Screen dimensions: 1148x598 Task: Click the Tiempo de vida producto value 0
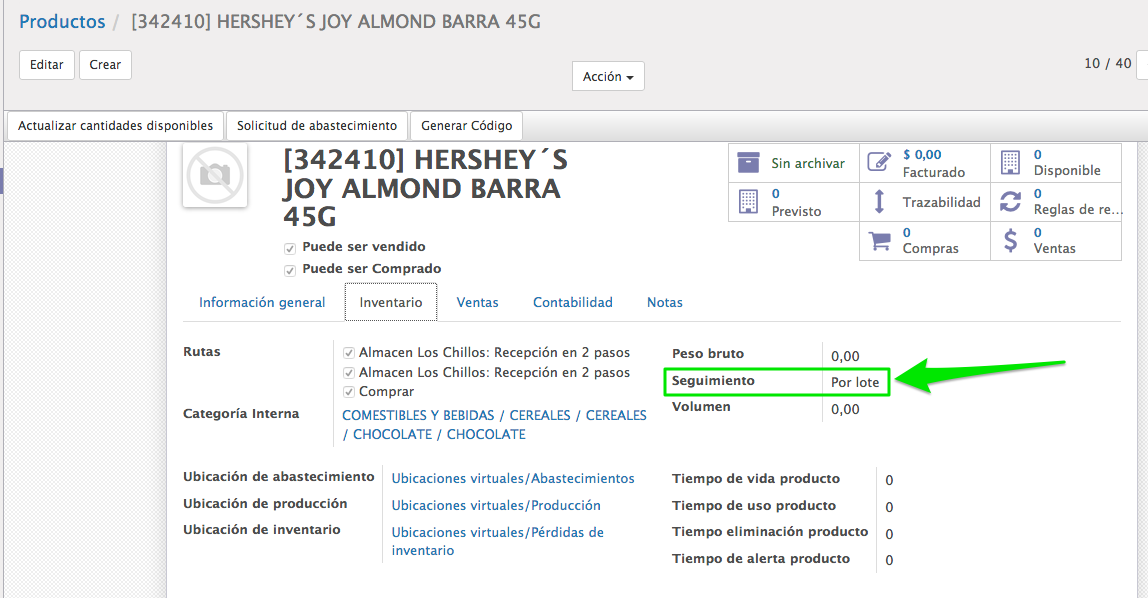pyautogui.click(x=889, y=480)
